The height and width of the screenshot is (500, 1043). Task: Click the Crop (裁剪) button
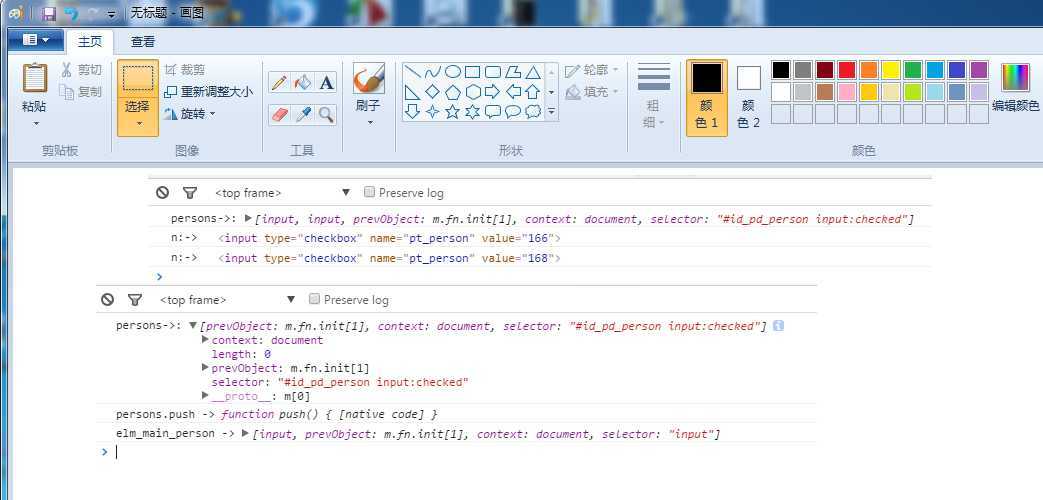click(x=185, y=70)
